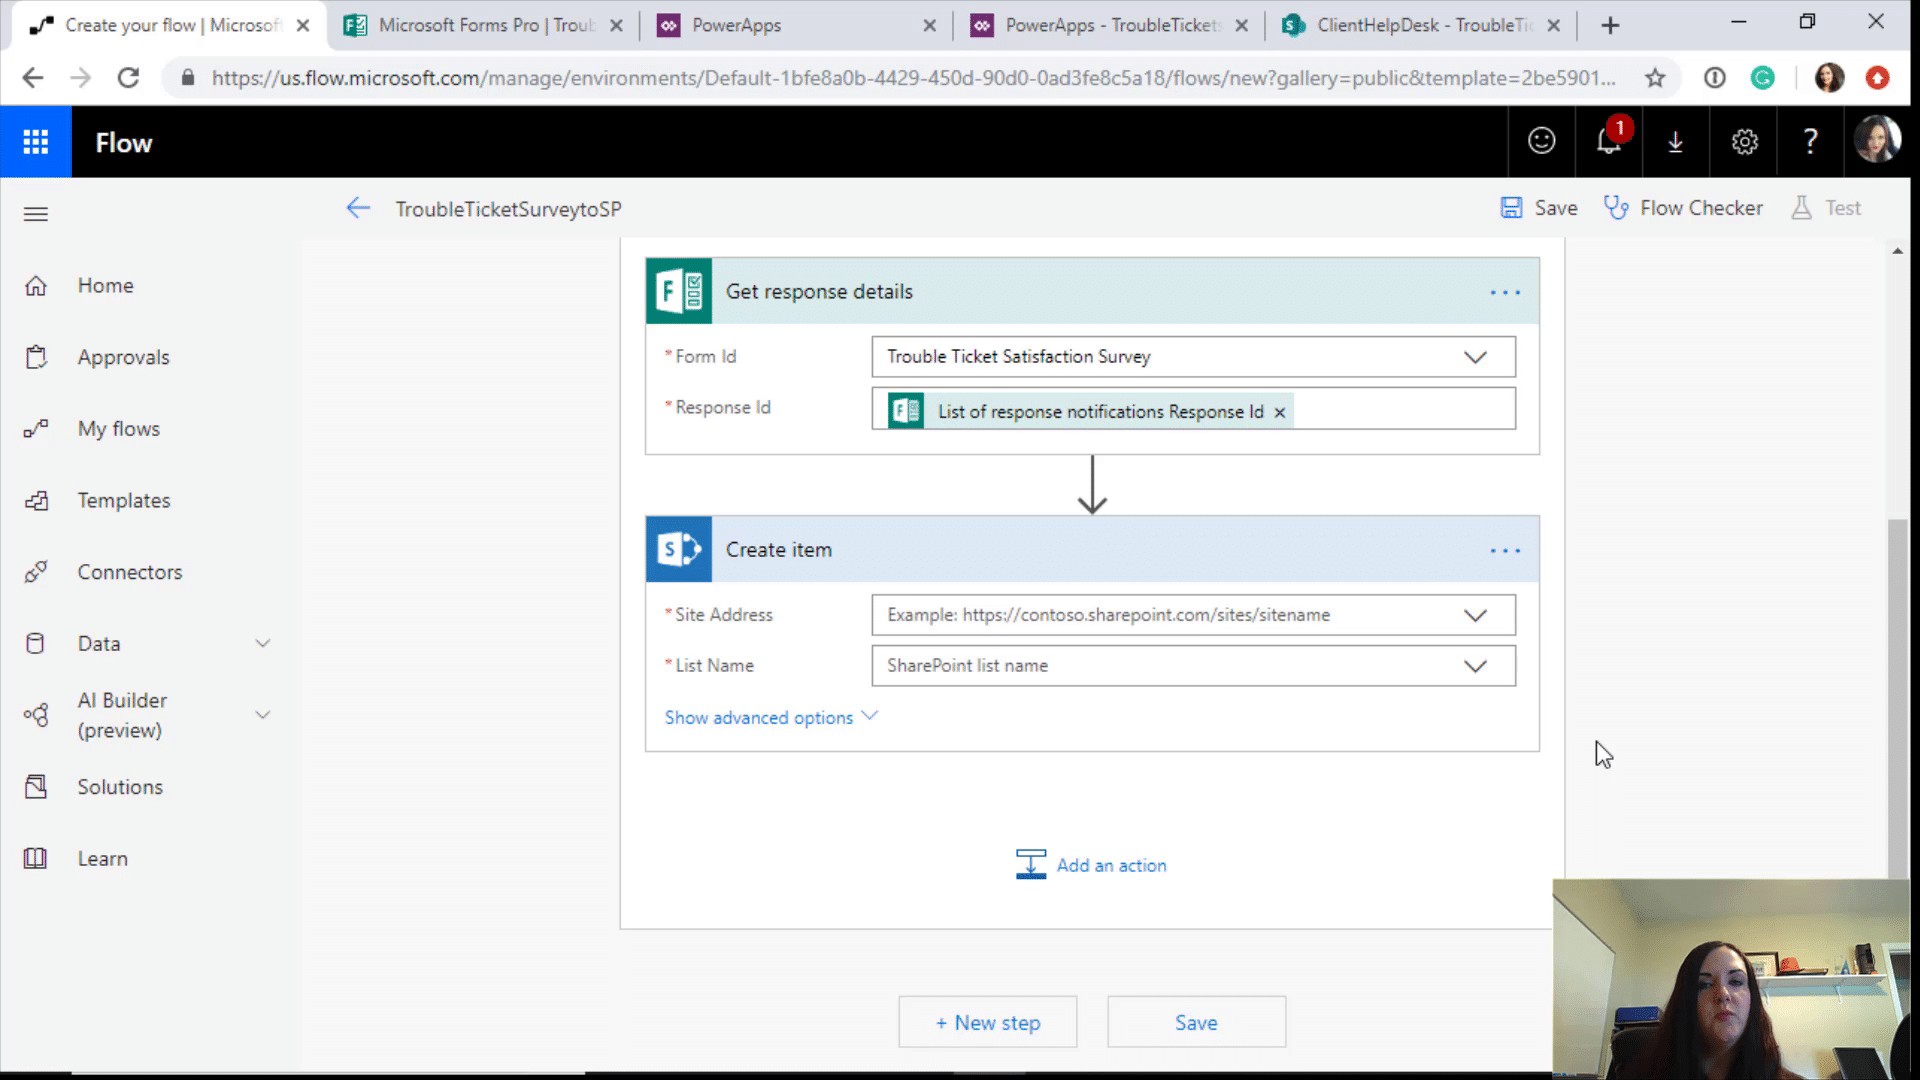Open a new browser tab
The height and width of the screenshot is (1080, 1920).
click(1610, 26)
